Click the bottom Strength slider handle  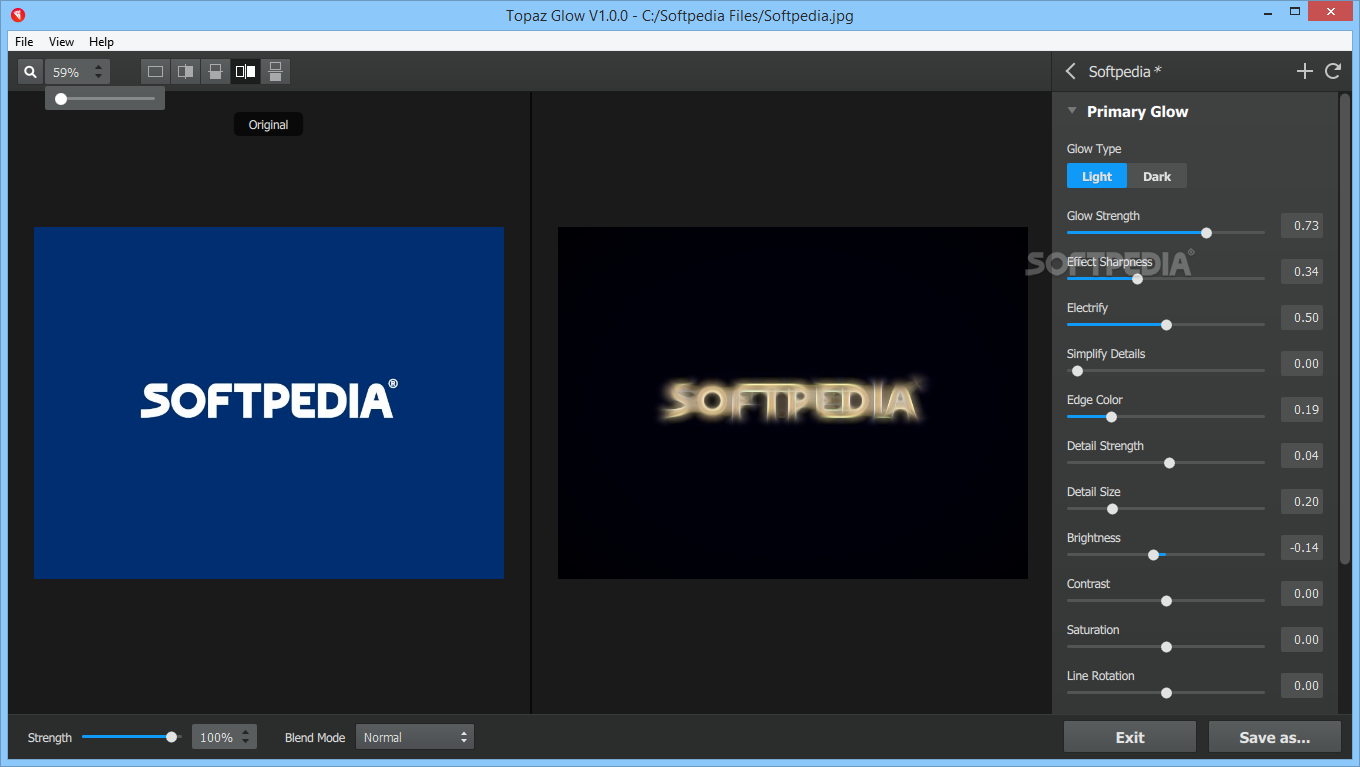[171, 737]
